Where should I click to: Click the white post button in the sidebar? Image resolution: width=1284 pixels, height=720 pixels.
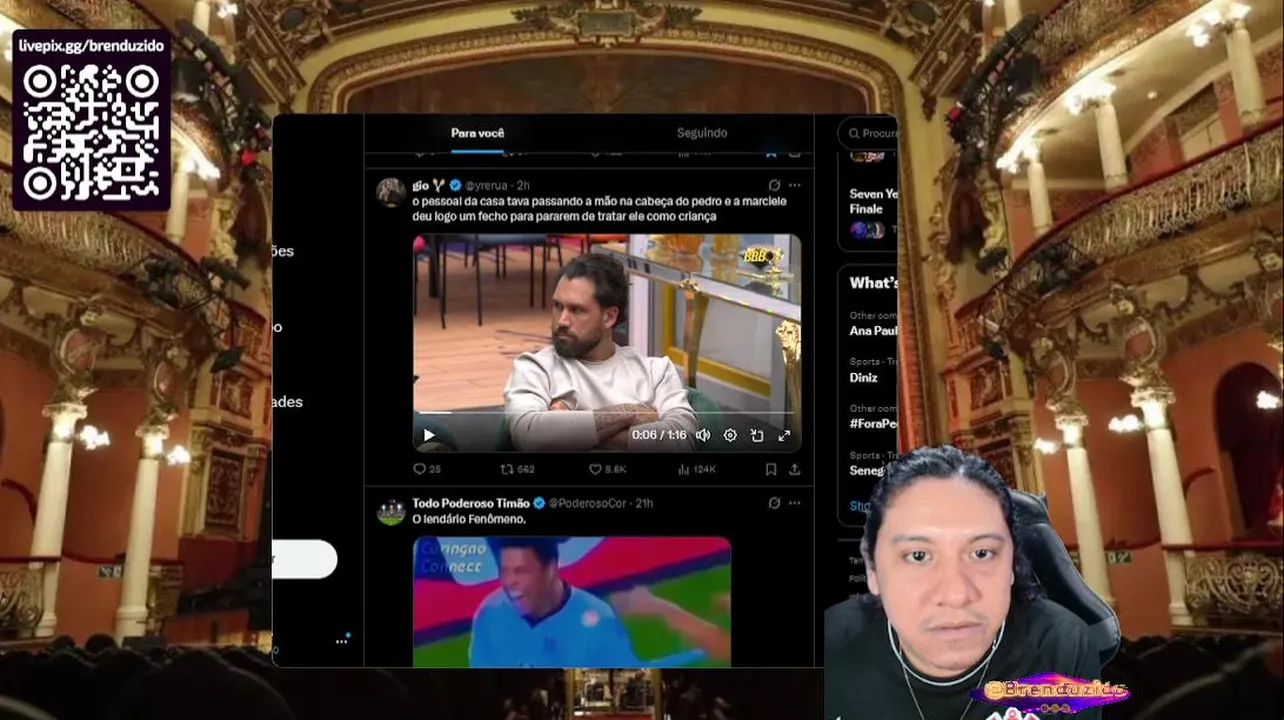pos(304,559)
